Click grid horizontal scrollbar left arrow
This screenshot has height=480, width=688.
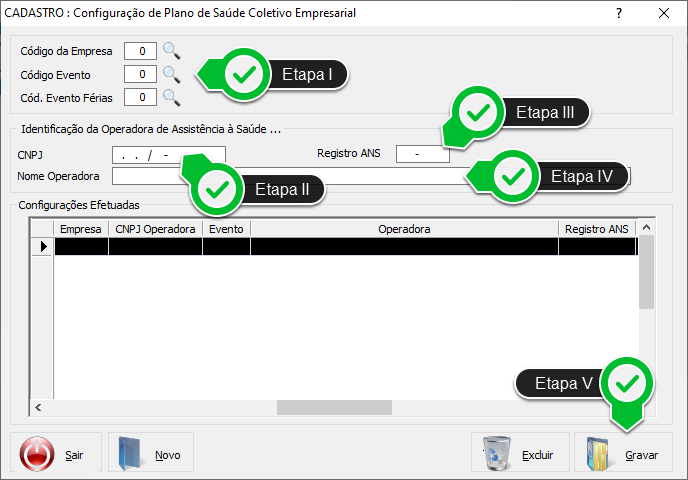(x=39, y=407)
